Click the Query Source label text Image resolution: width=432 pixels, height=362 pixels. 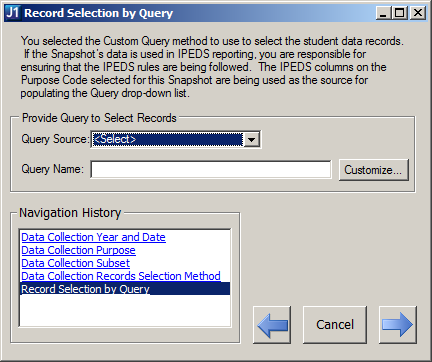click(54, 139)
